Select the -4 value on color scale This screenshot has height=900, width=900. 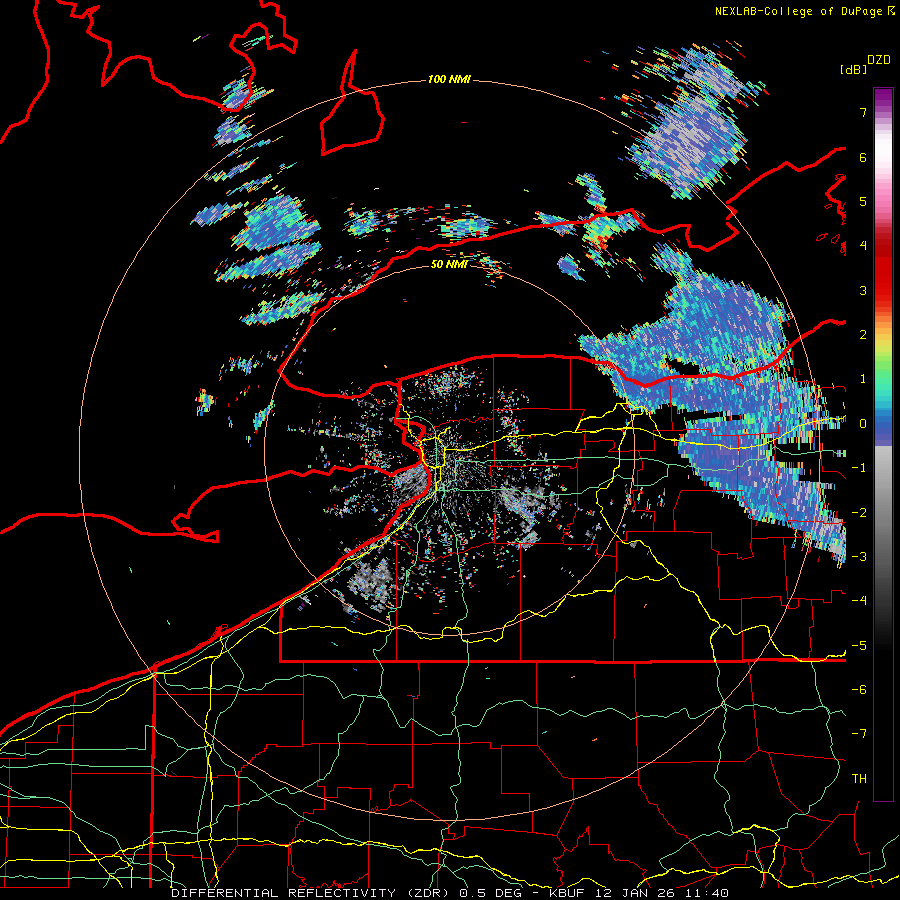(x=859, y=600)
